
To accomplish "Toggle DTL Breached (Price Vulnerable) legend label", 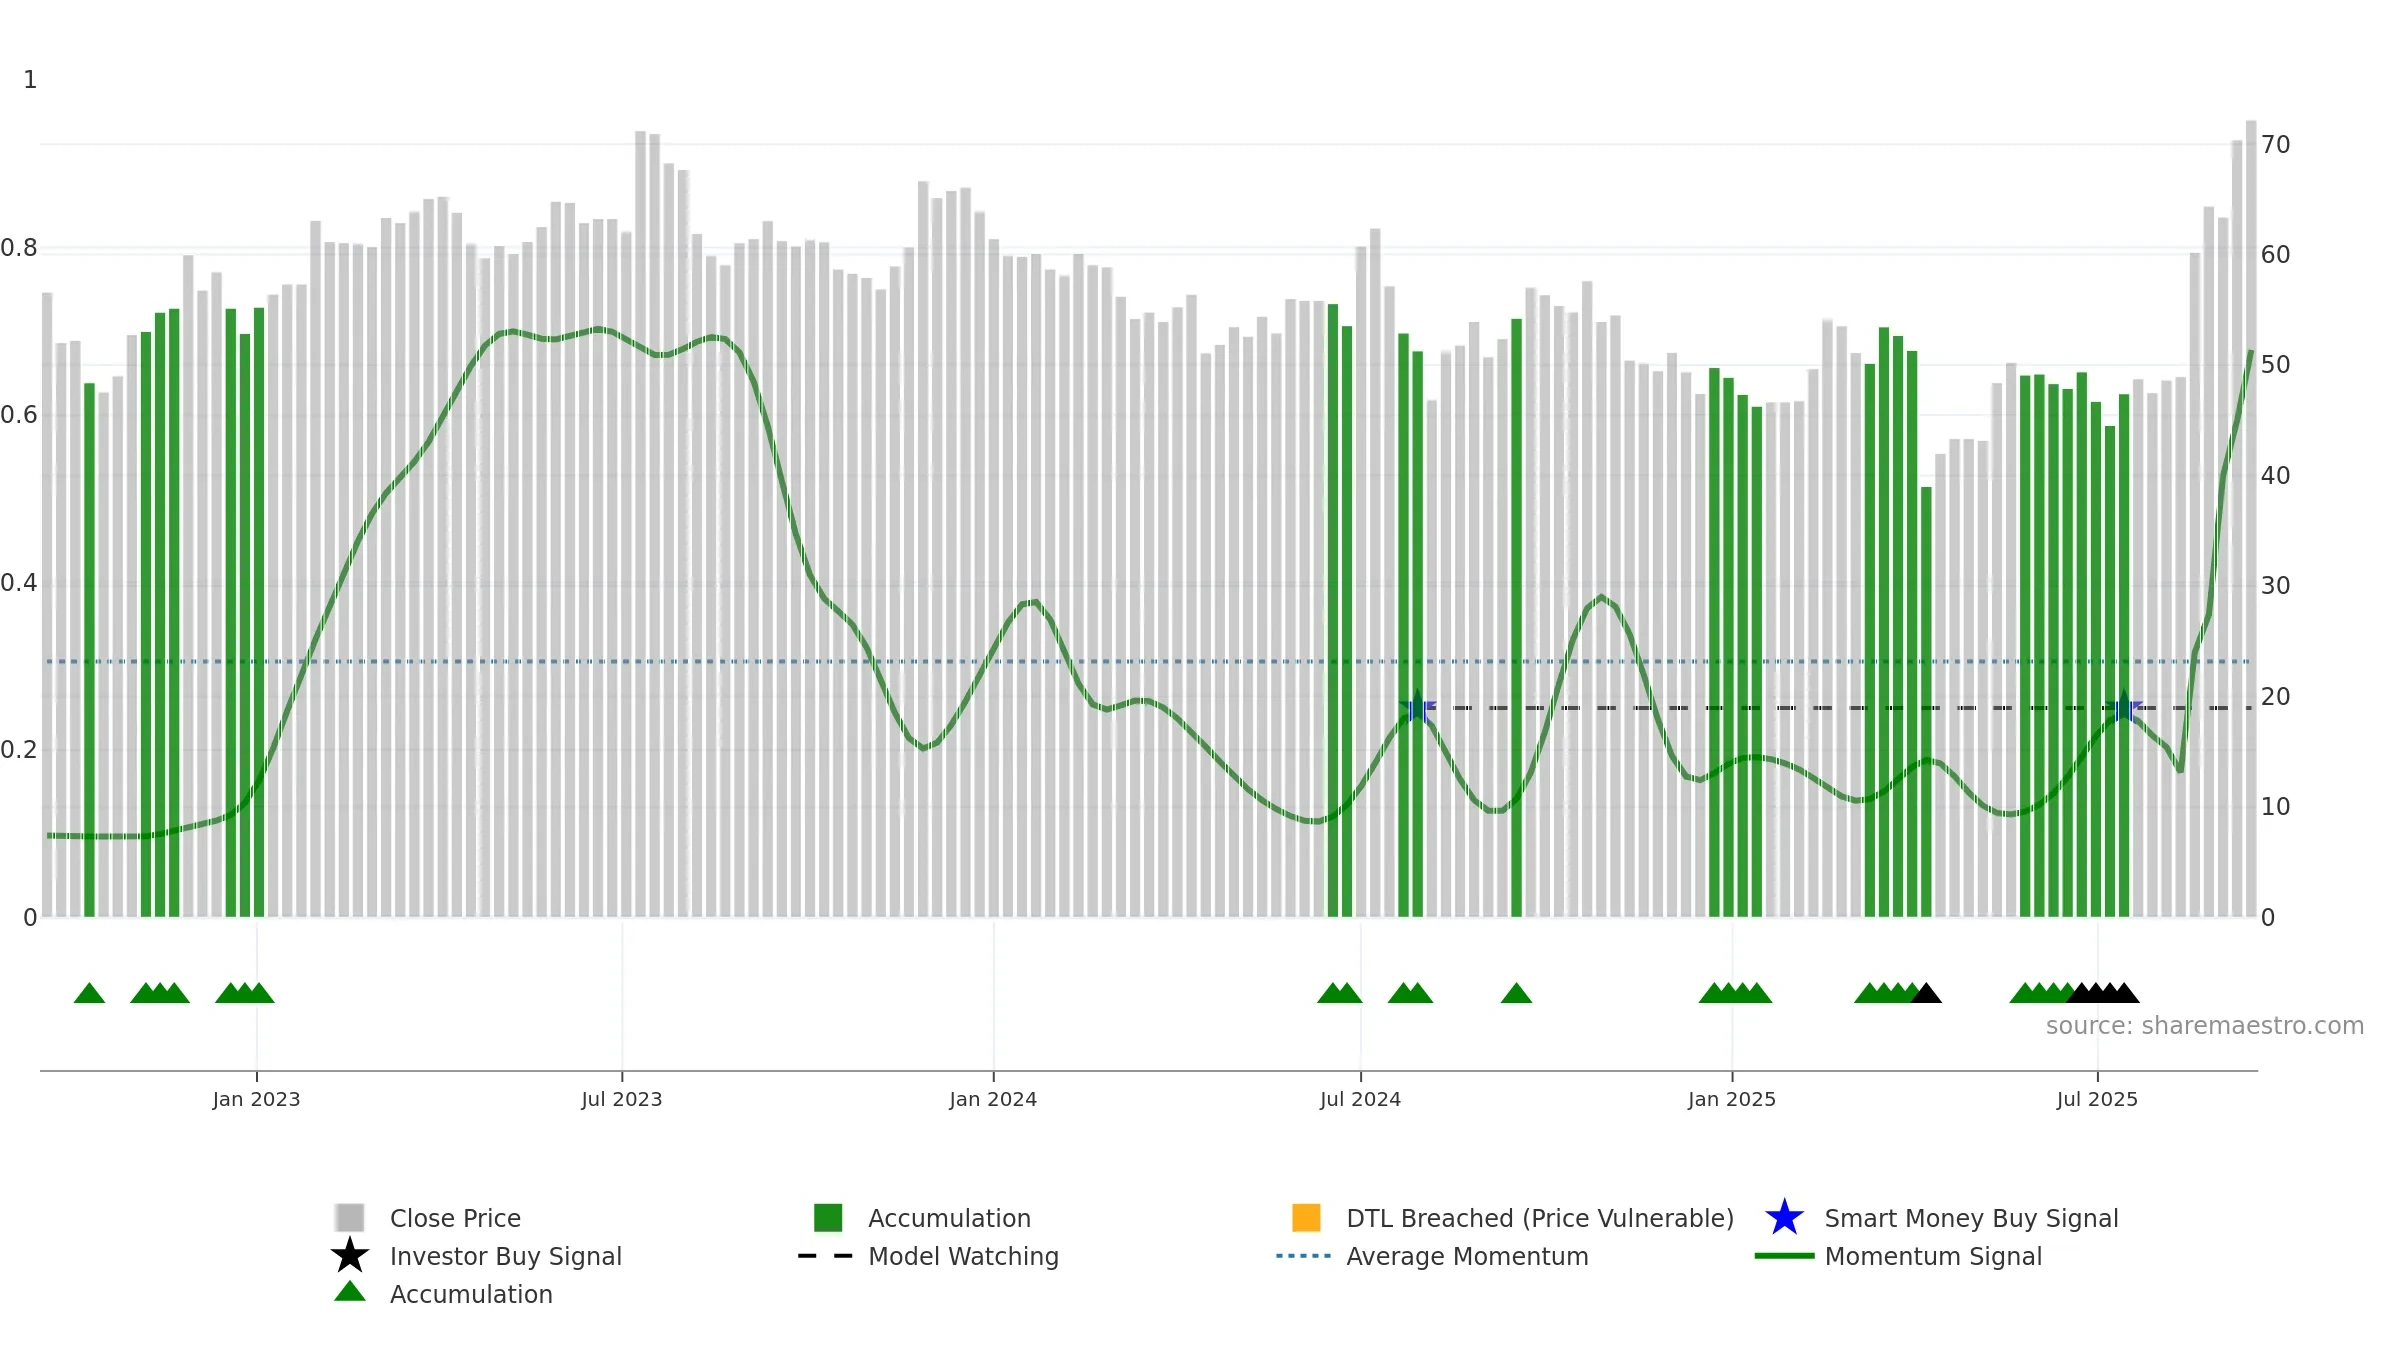I will point(1540,1218).
